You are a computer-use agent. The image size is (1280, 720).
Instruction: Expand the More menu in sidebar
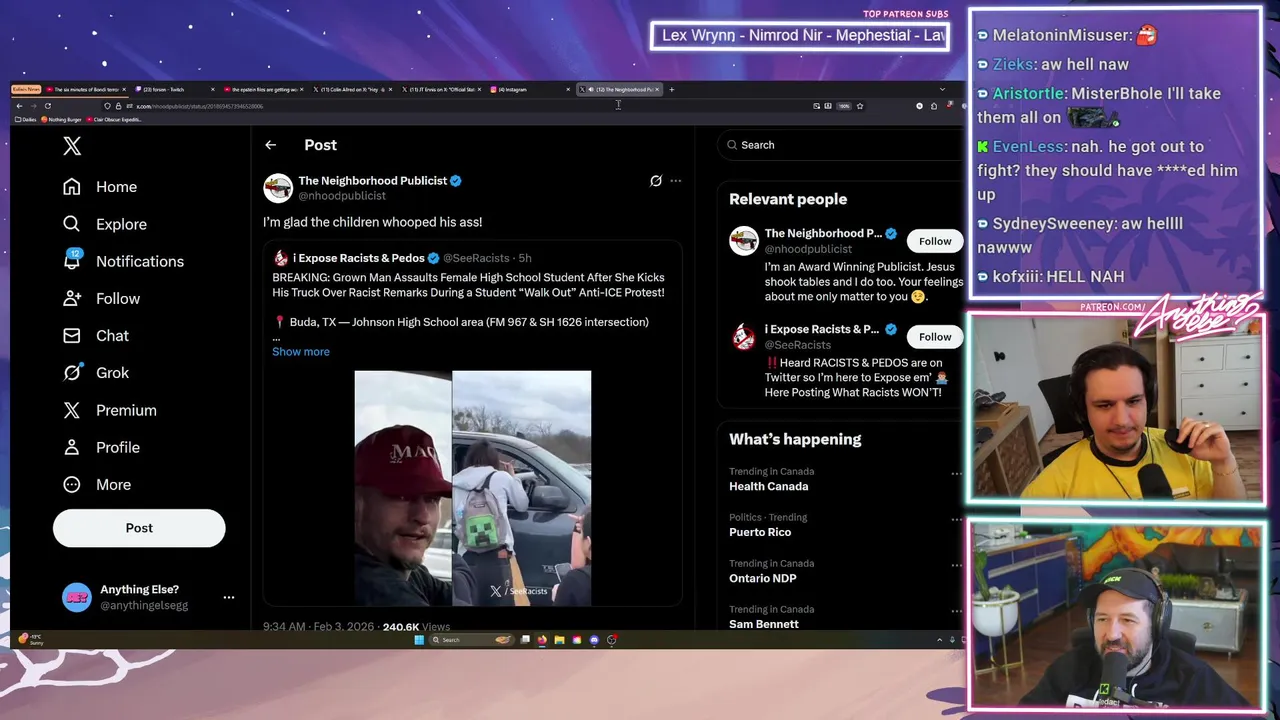(x=97, y=485)
